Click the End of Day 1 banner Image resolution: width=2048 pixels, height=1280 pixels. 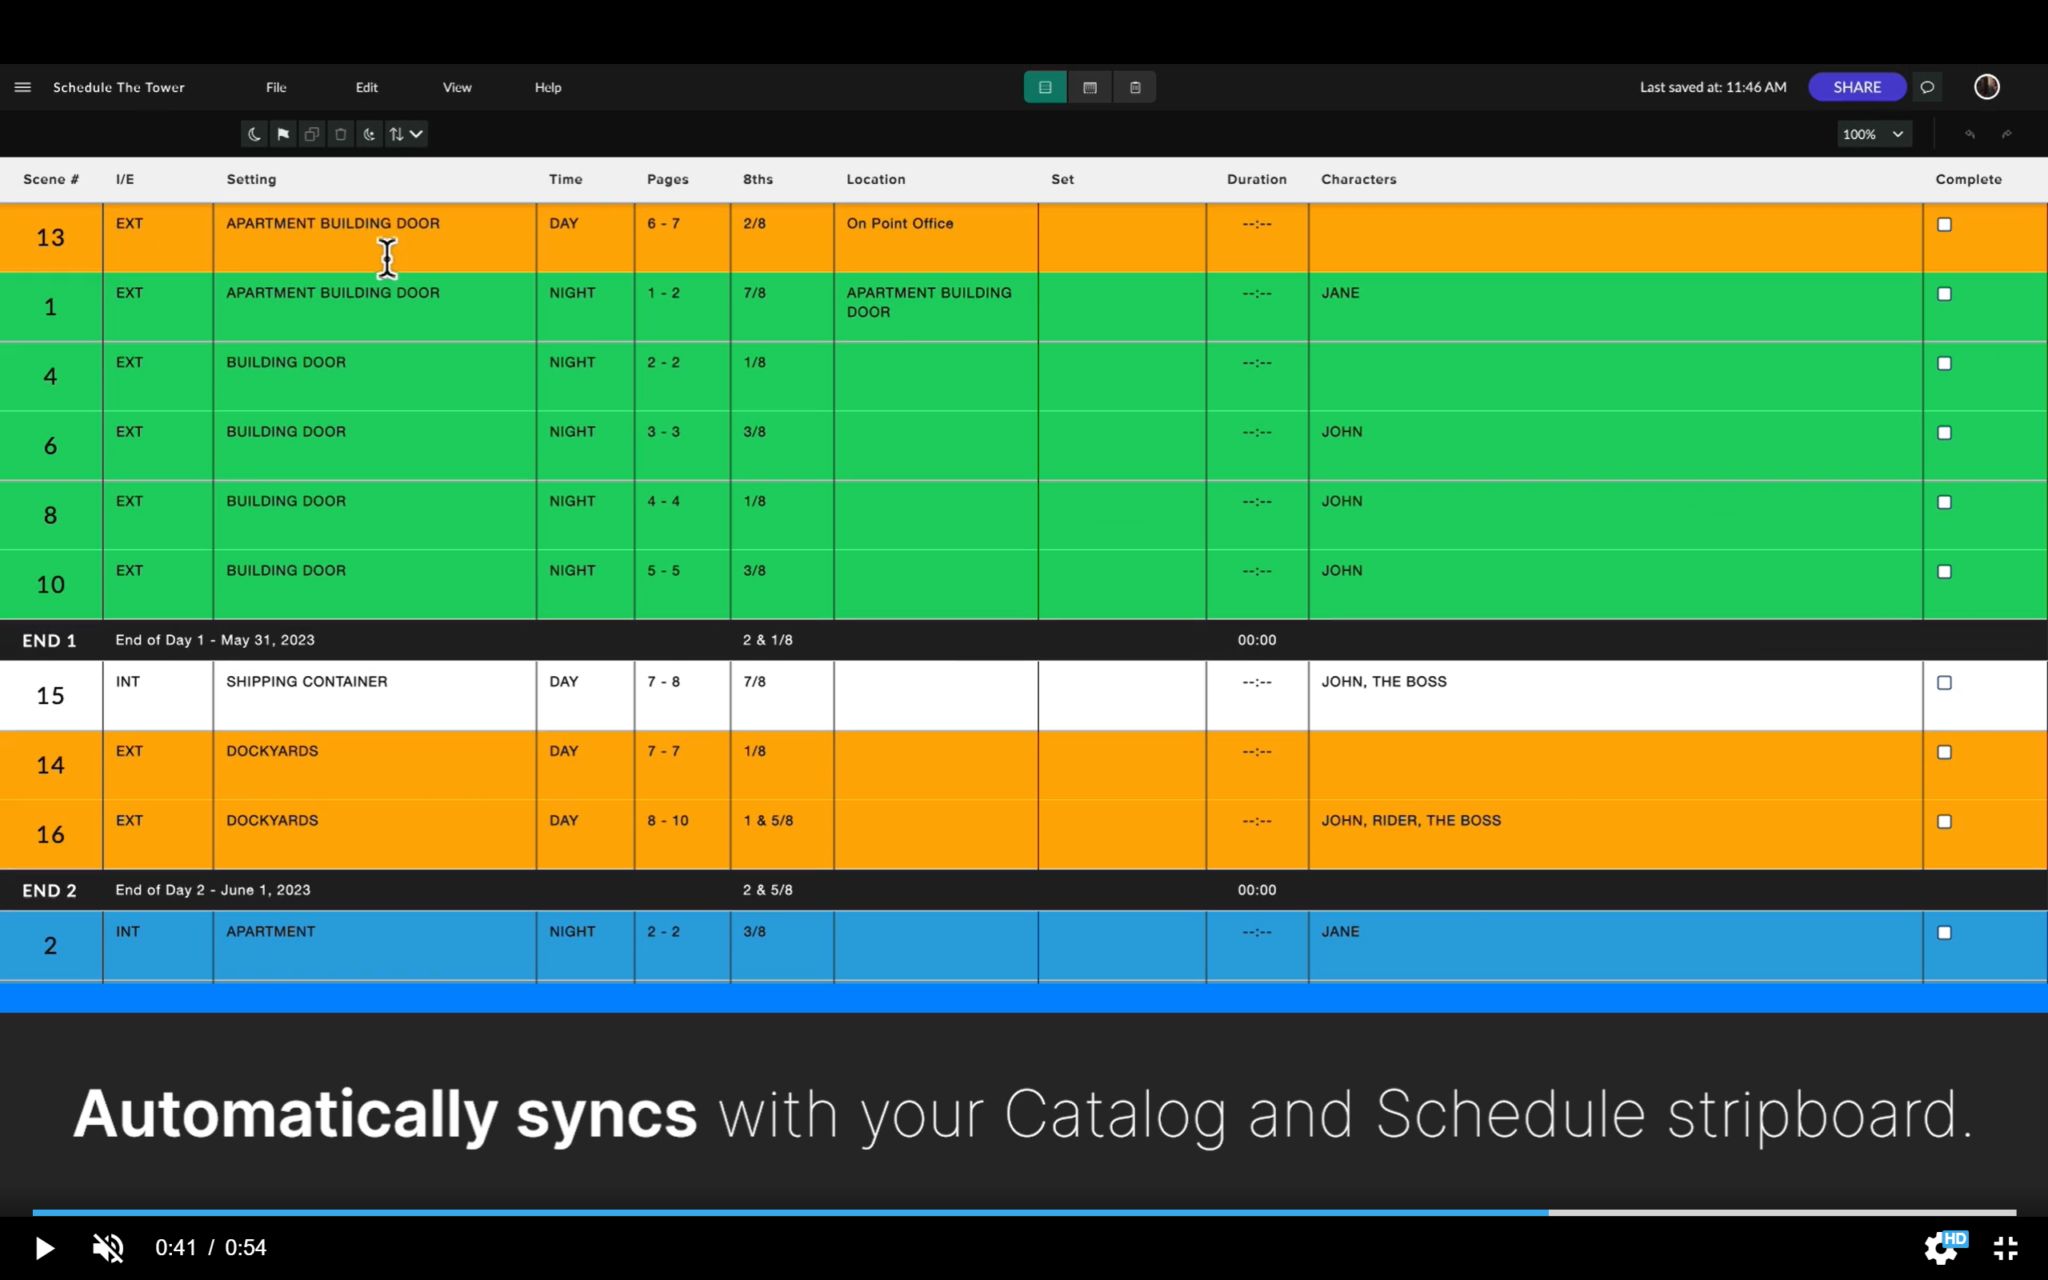pos(1024,640)
